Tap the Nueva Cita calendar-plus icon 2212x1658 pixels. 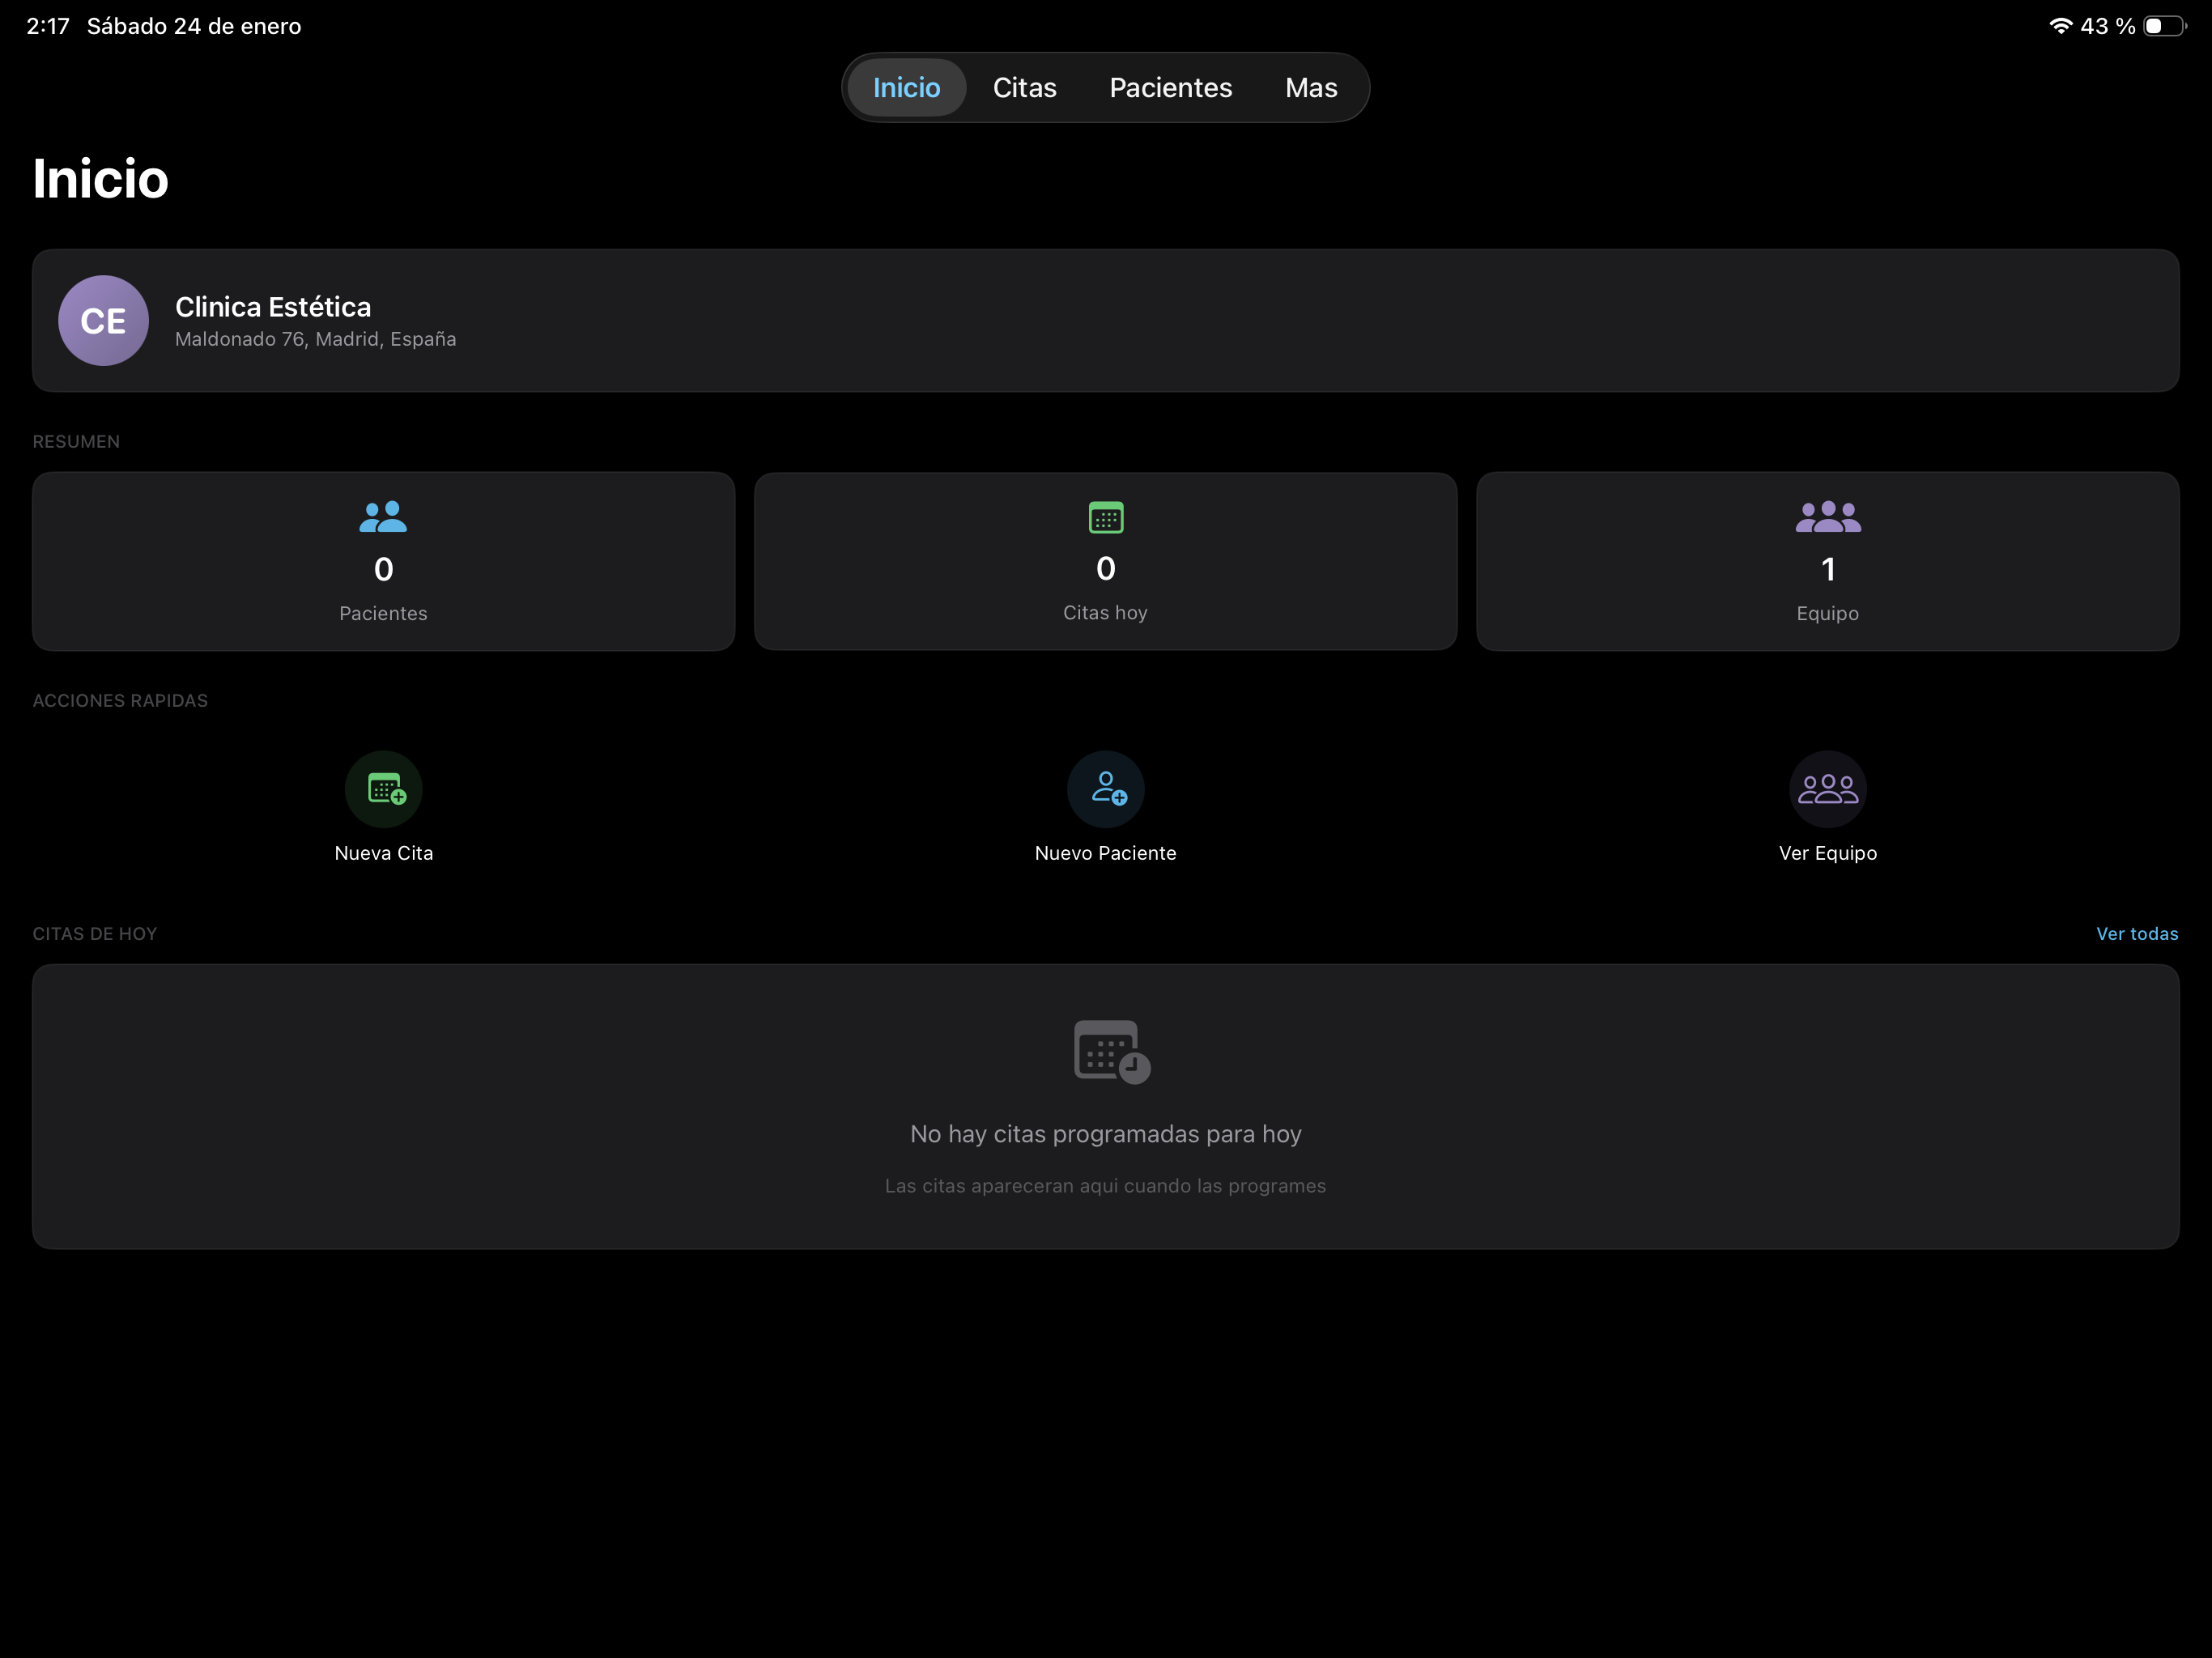pyautogui.click(x=384, y=789)
